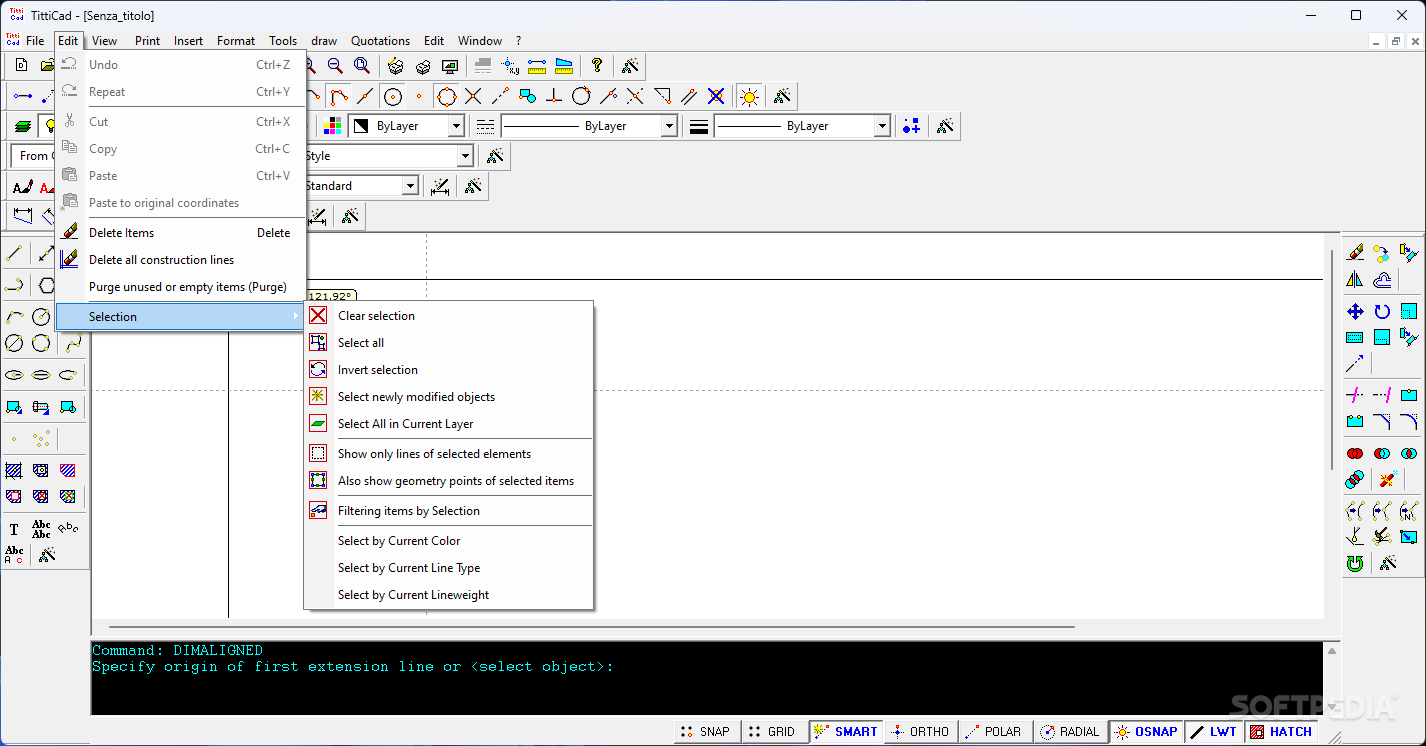Select the Mirror tool in right toolbar
Screen dimensions: 1426x746
[x=1355, y=280]
